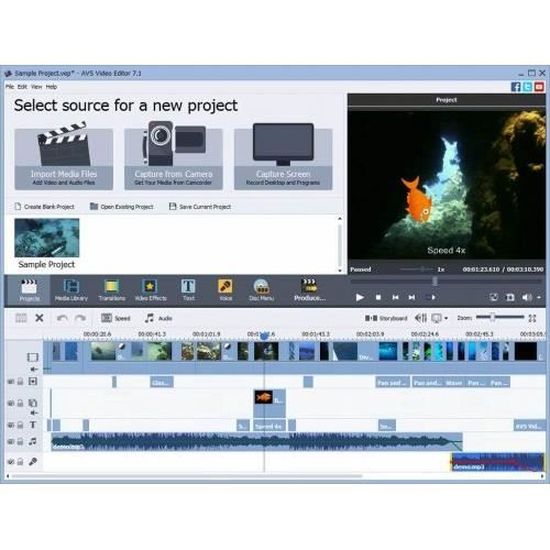Select the voice track microphone icon
The width and height of the screenshot is (550, 550).
33,462
